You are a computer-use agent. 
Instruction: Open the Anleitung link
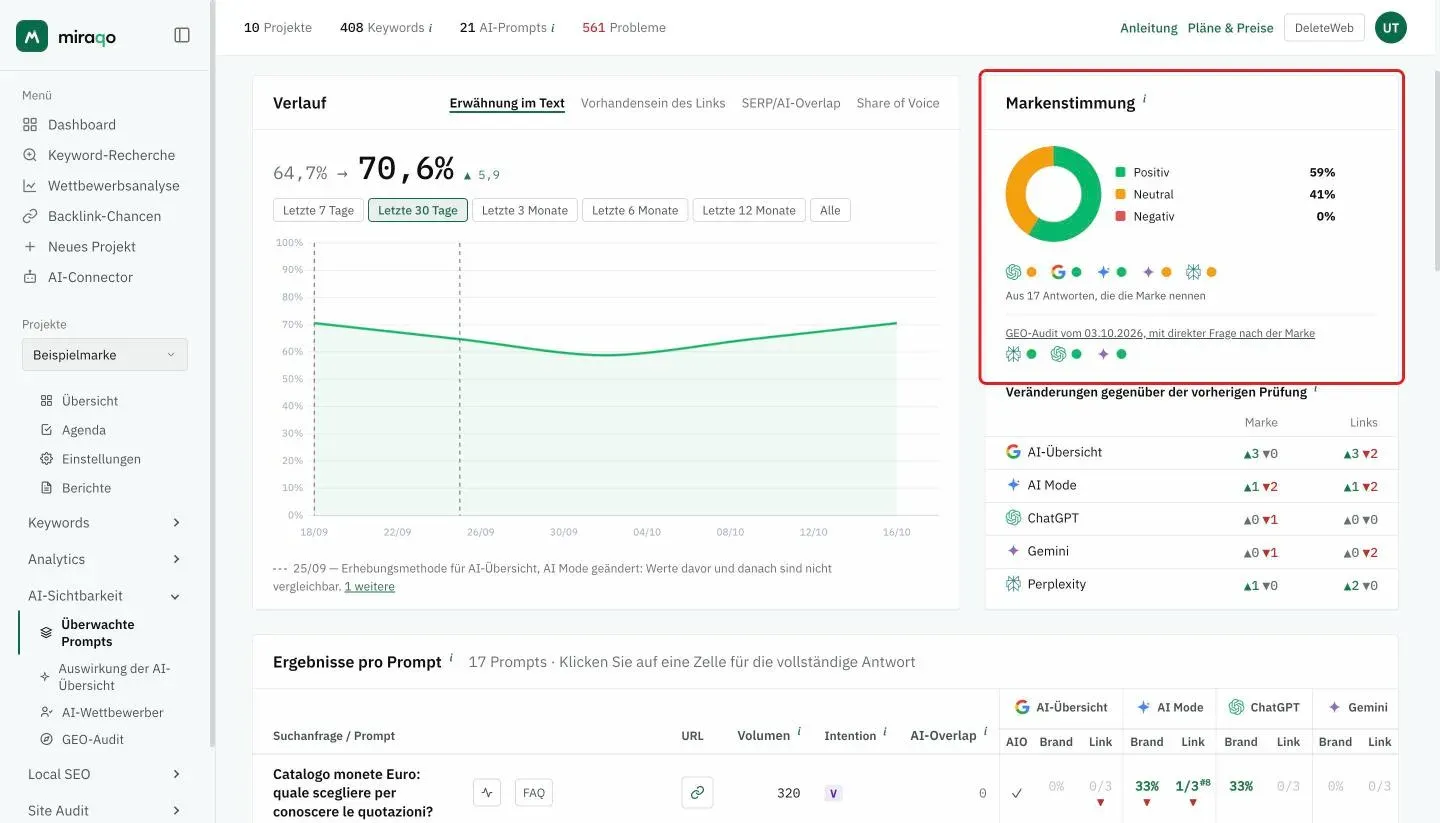tap(1149, 28)
